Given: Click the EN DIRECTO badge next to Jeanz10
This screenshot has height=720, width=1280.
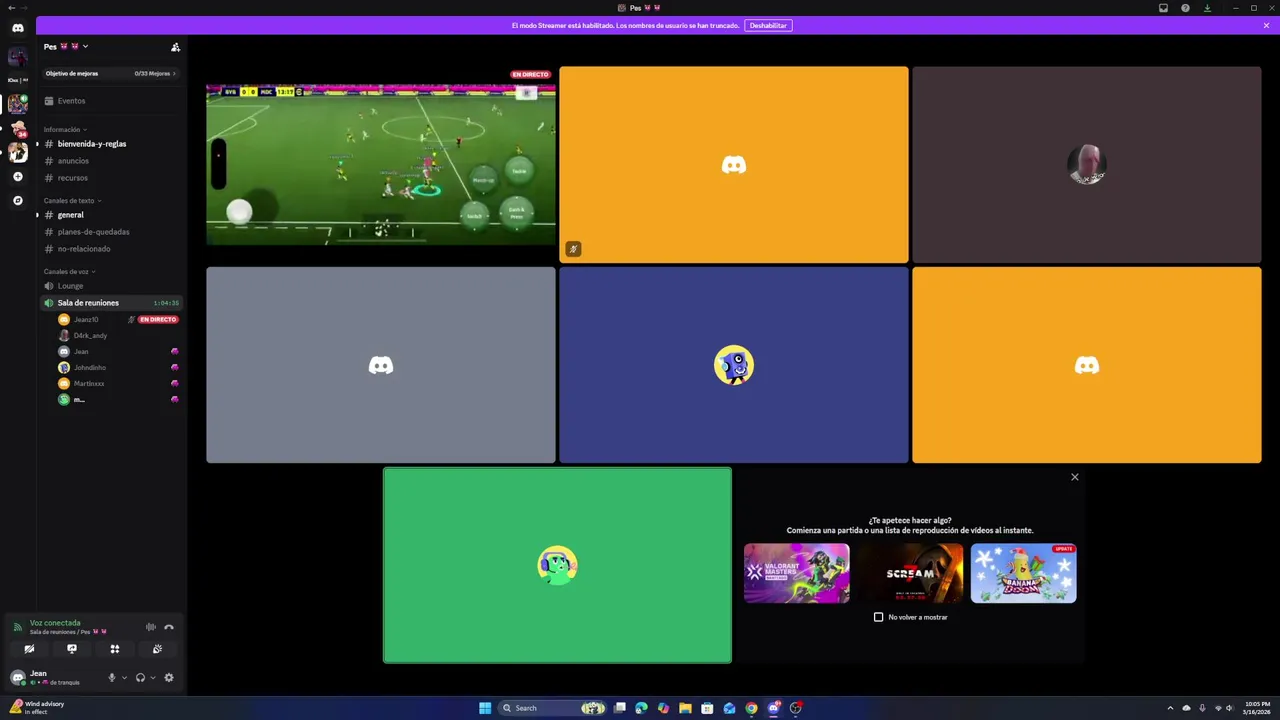Looking at the screenshot, I should [x=158, y=320].
